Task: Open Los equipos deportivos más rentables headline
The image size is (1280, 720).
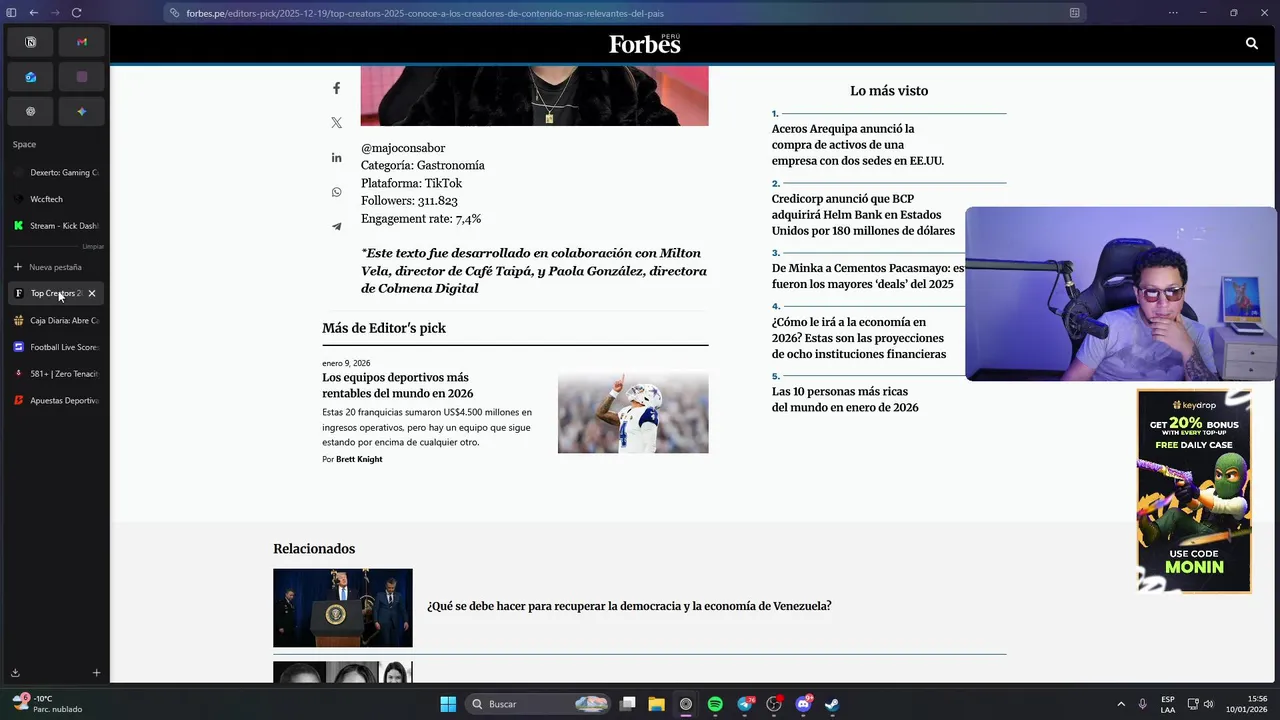Action: tap(397, 385)
